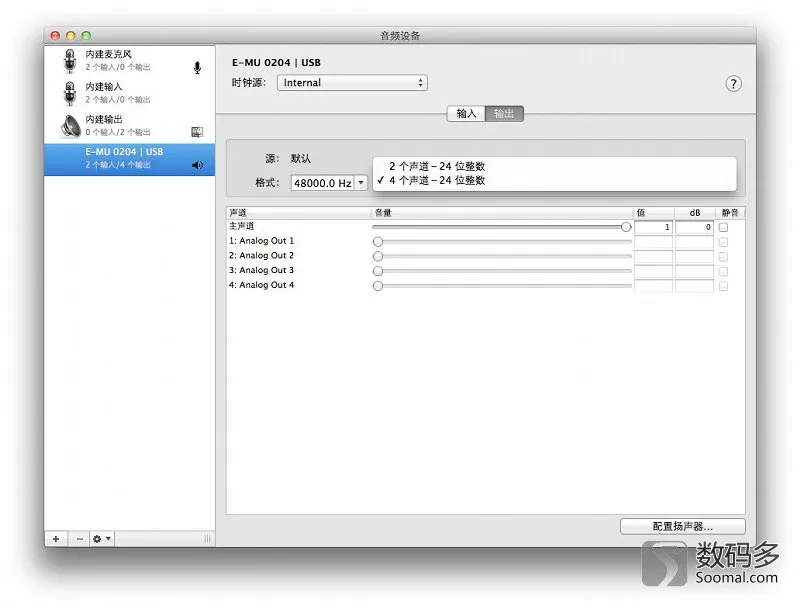This screenshot has height=608, width=800.
Task: Select the built-in microphone device icon
Action: 70,61
